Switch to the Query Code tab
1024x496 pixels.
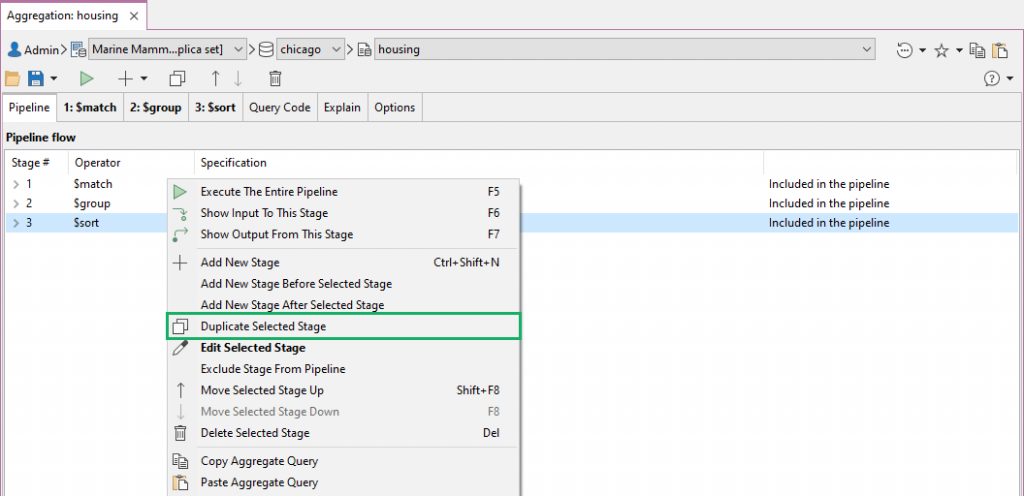279,107
